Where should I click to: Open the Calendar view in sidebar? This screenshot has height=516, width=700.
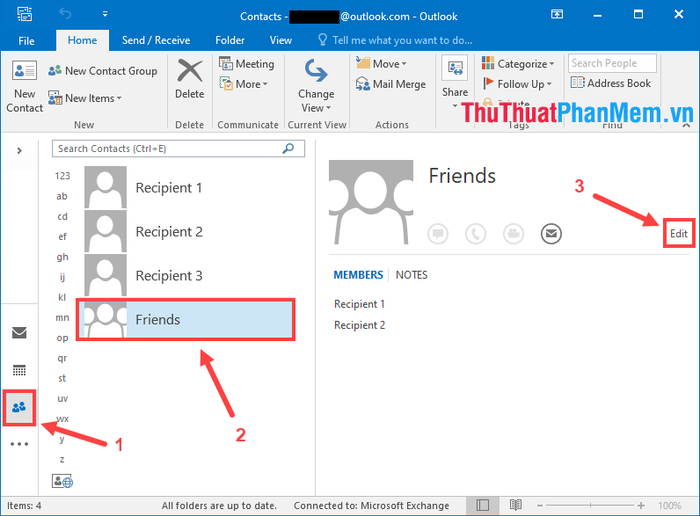(19, 370)
